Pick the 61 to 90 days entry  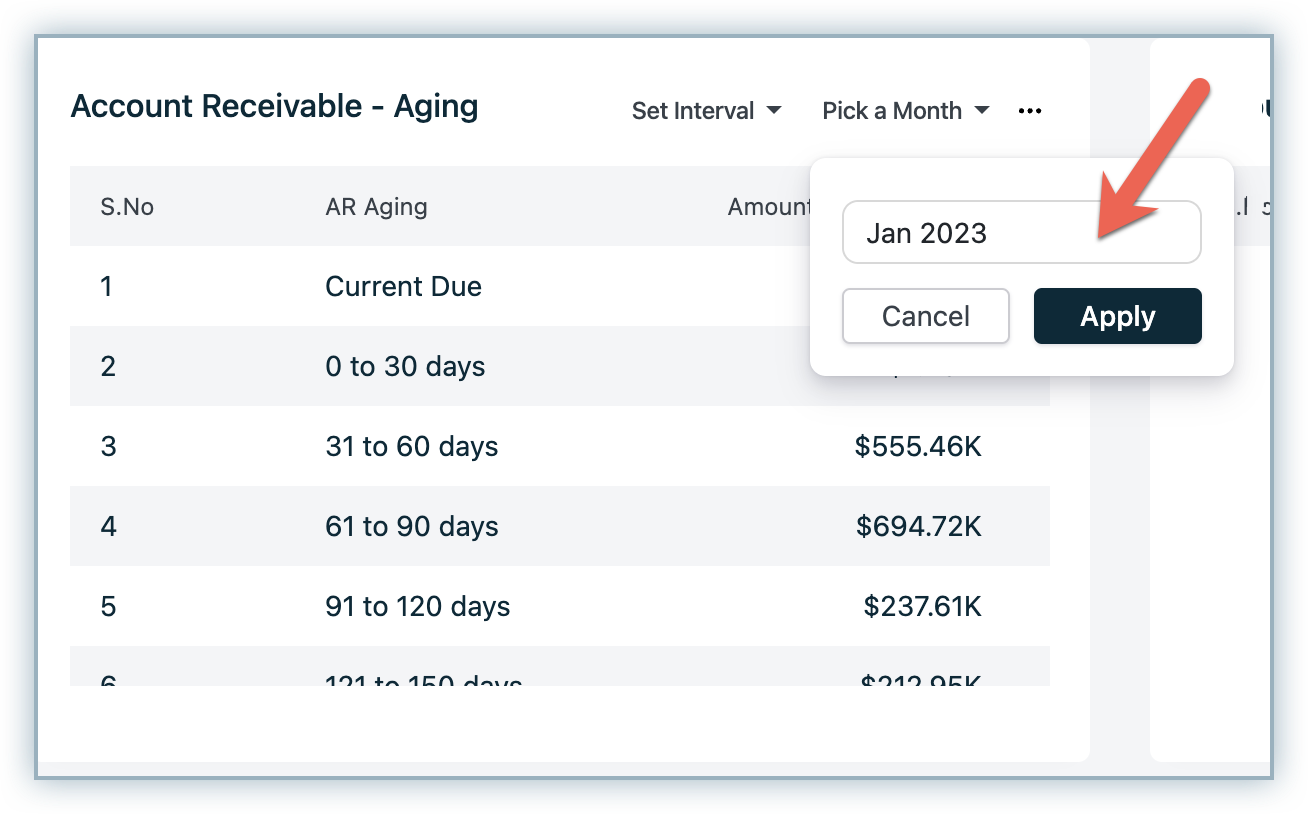pyautogui.click(x=411, y=526)
